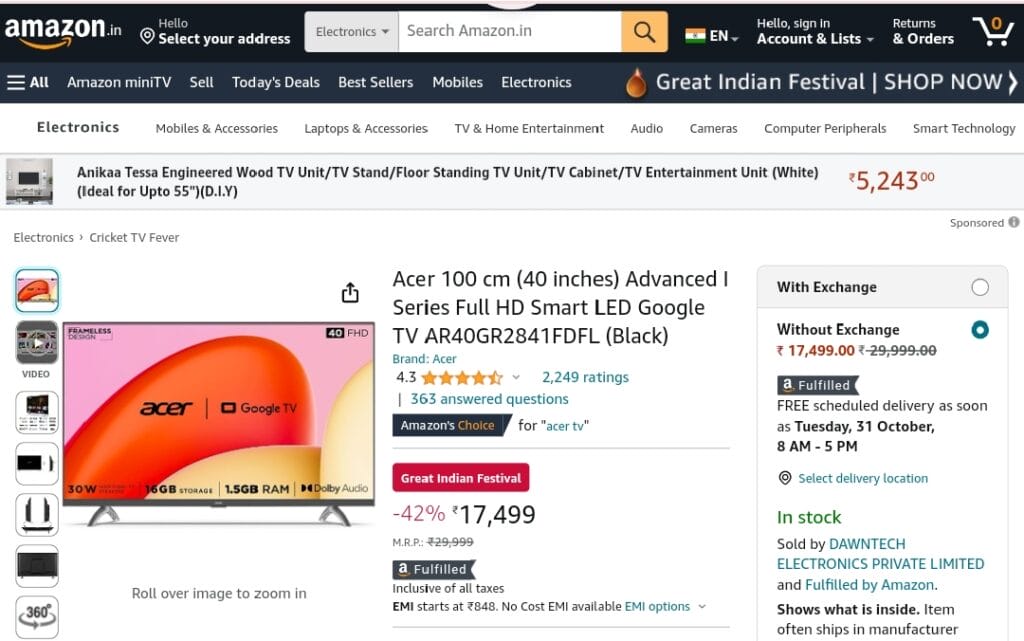
Task: Expand the star rating breakdown chevron
Action: (x=516, y=377)
